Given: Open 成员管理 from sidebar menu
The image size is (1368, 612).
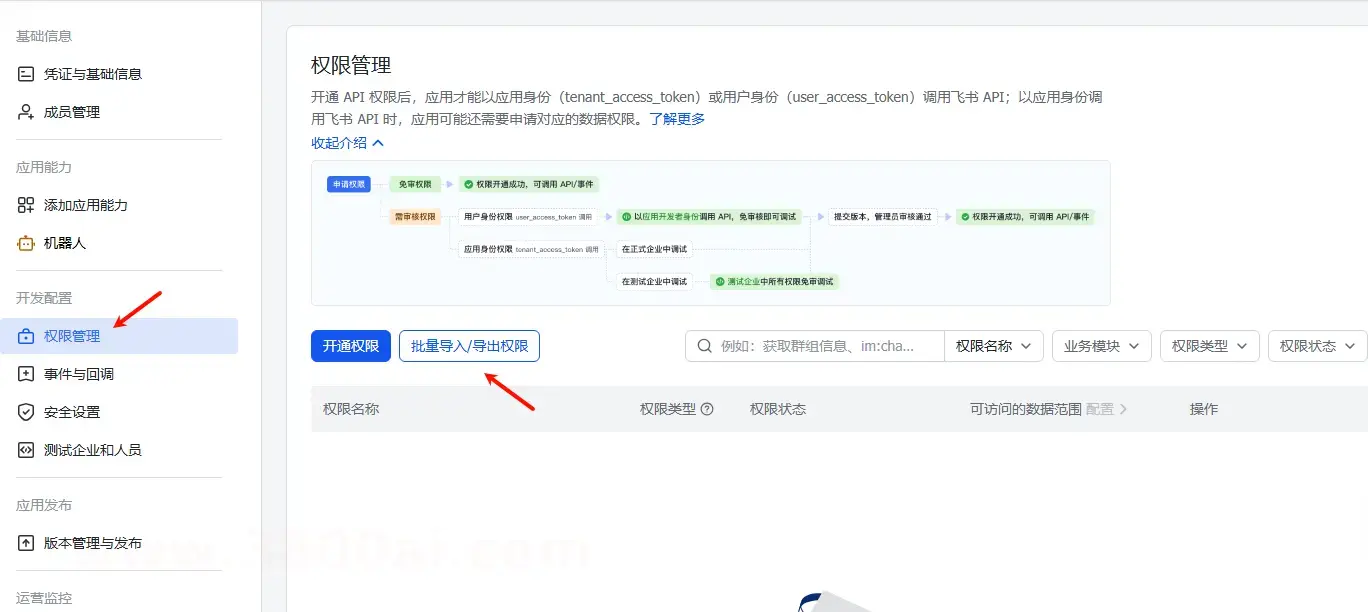Looking at the screenshot, I should (x=72, y=112).
